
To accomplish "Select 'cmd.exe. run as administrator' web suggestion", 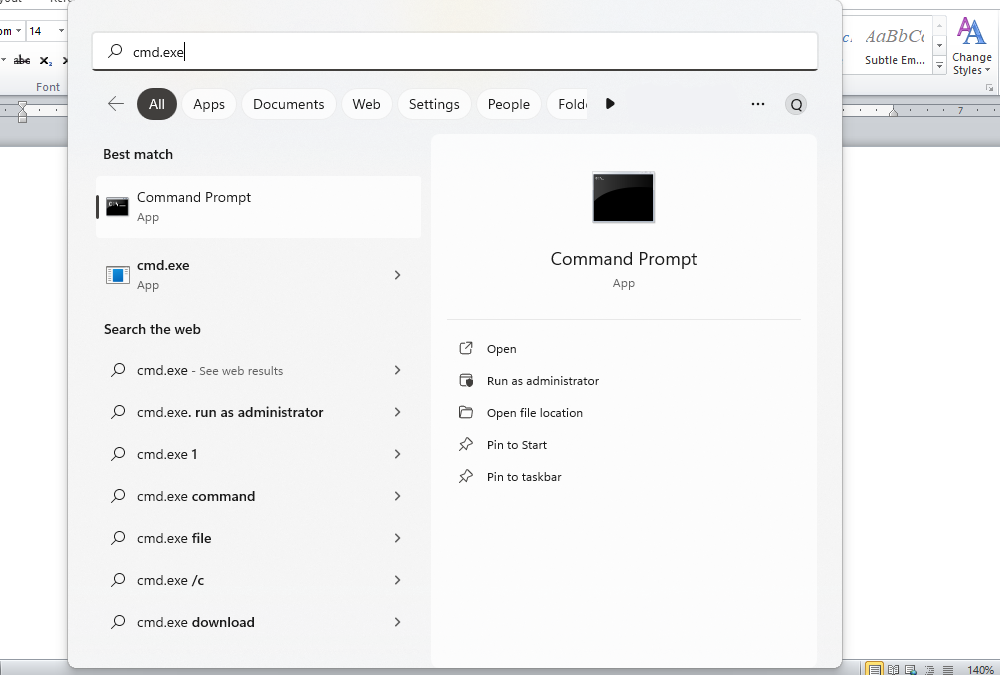I will (x=258, y=412).
